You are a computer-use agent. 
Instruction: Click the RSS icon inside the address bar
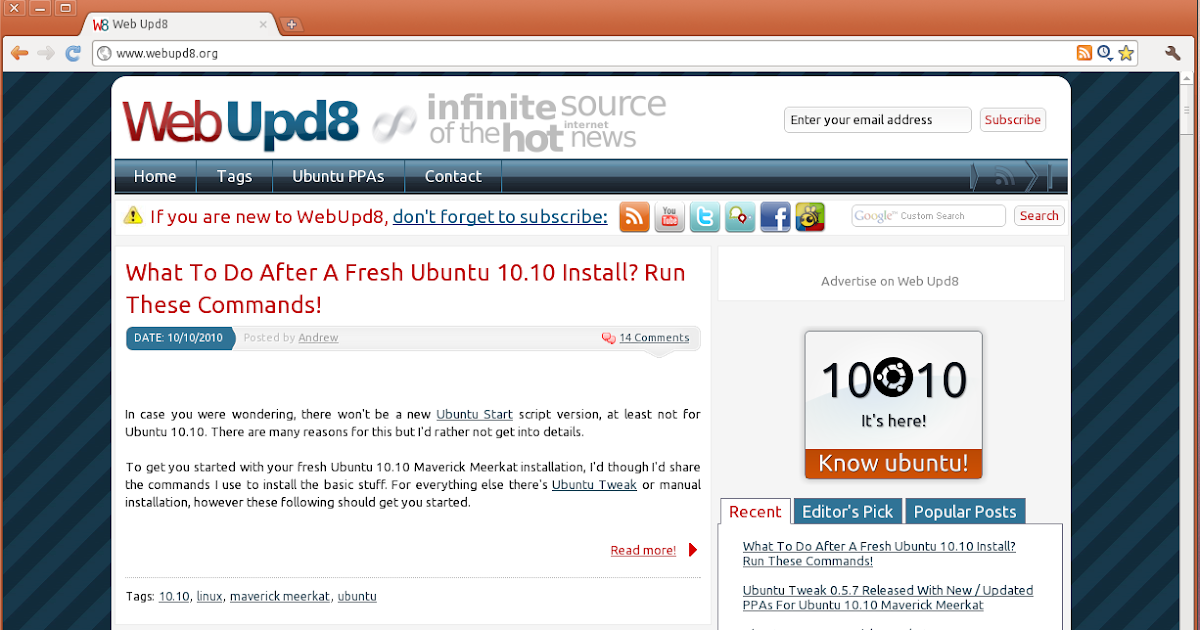tap(1084, 53)
